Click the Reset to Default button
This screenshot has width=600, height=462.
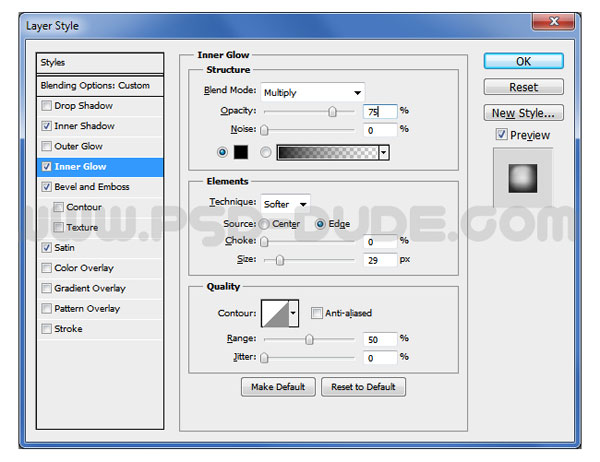pyautogui.click(x=363, y=387)
